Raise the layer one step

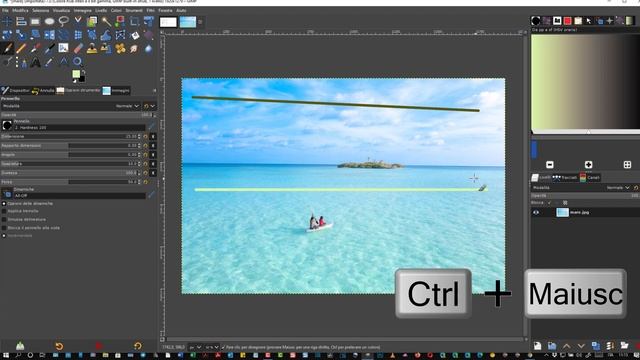tap(567, 346)
